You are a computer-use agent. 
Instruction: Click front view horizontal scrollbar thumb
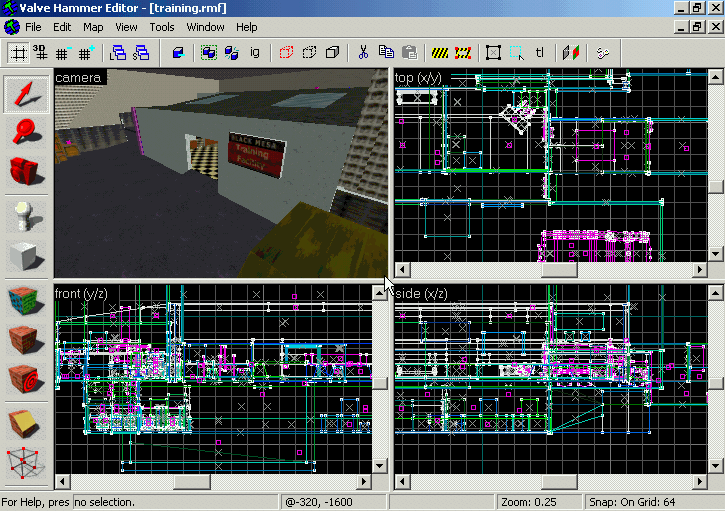pyautogui.click(x=192, y=482)
